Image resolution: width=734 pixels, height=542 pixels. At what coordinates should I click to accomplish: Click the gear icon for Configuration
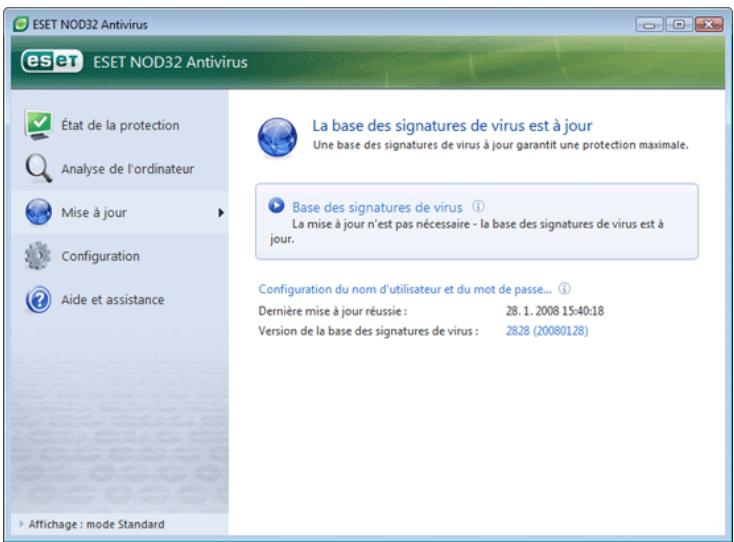(x=38, y=256)
